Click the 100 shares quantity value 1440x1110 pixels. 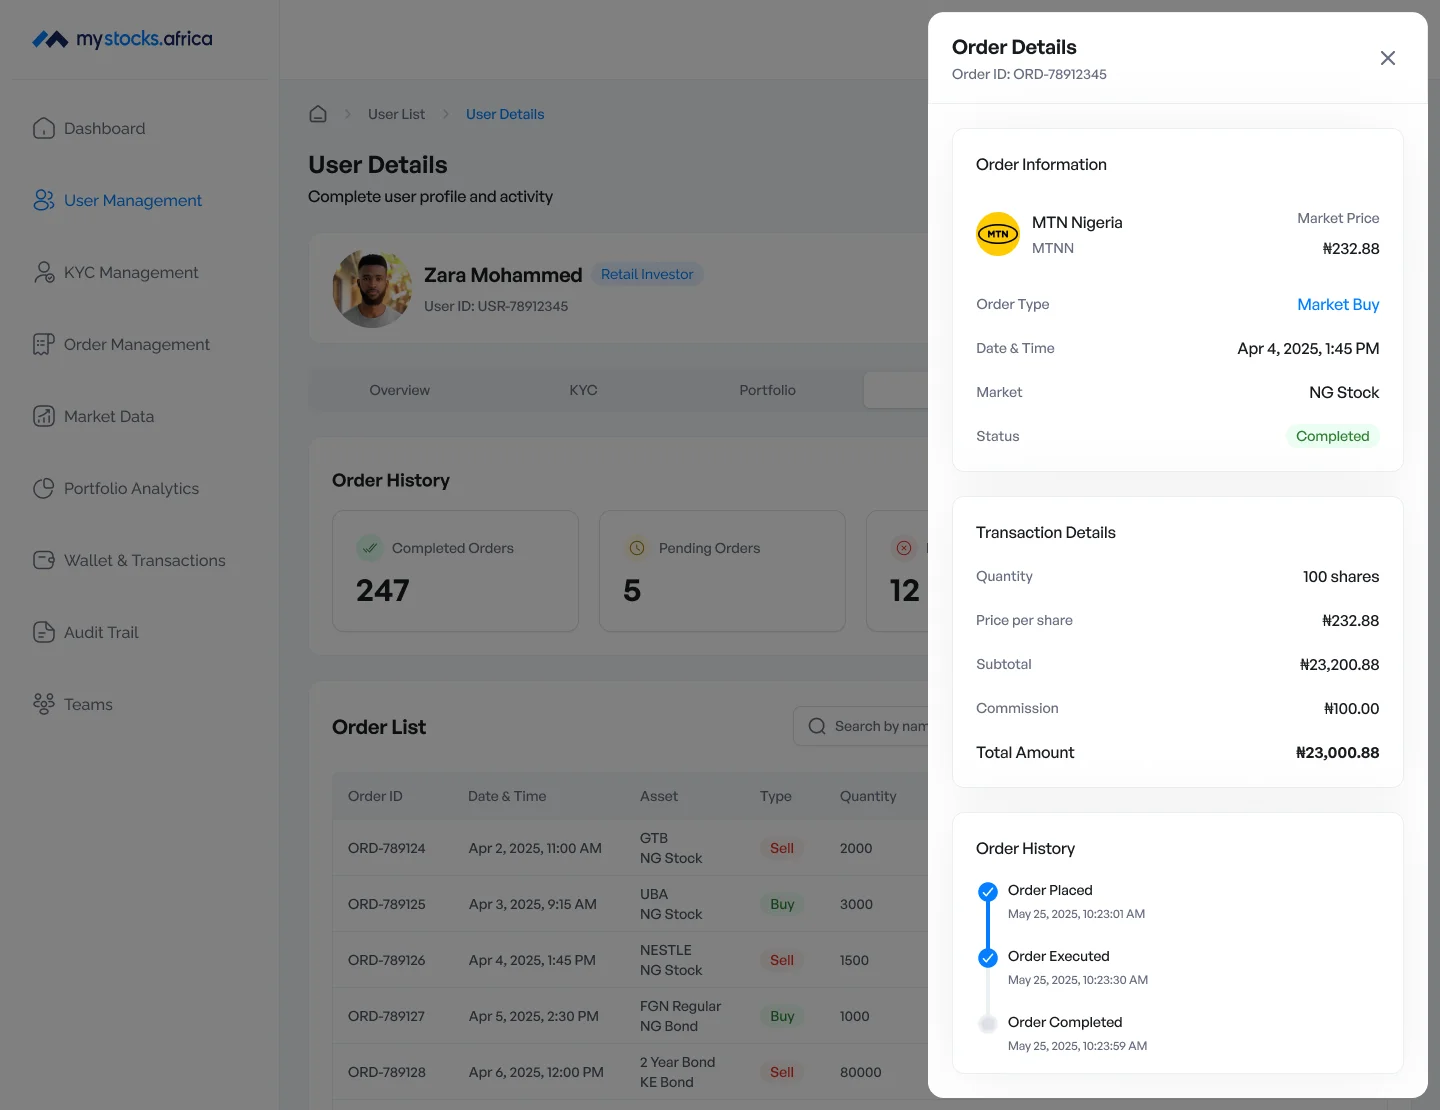(x=1341, y=576)
